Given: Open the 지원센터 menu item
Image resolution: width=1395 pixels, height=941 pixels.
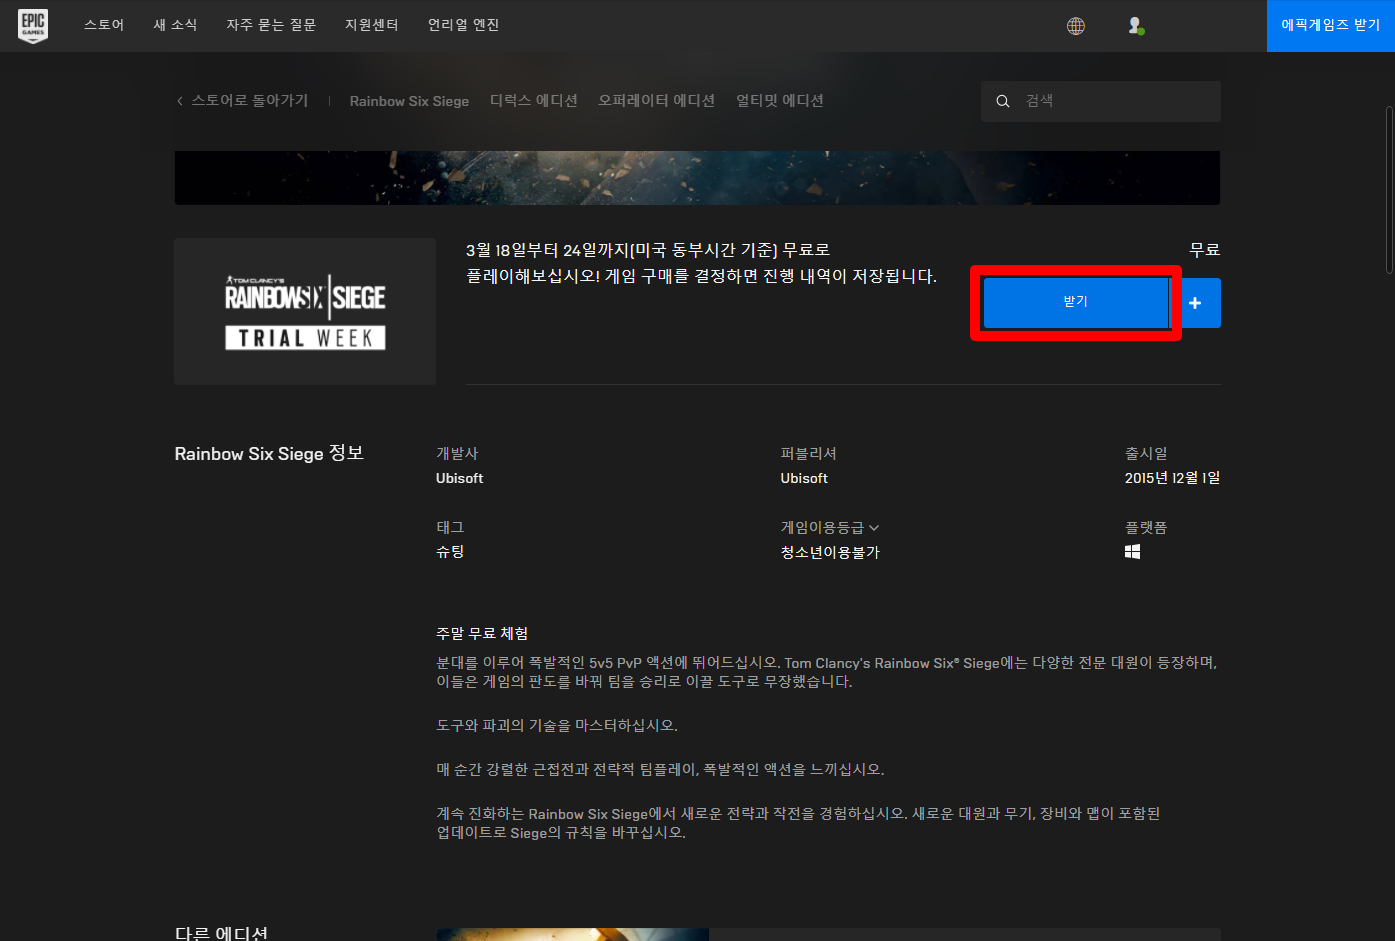Looking at the screenshot, I should (372, 25).
